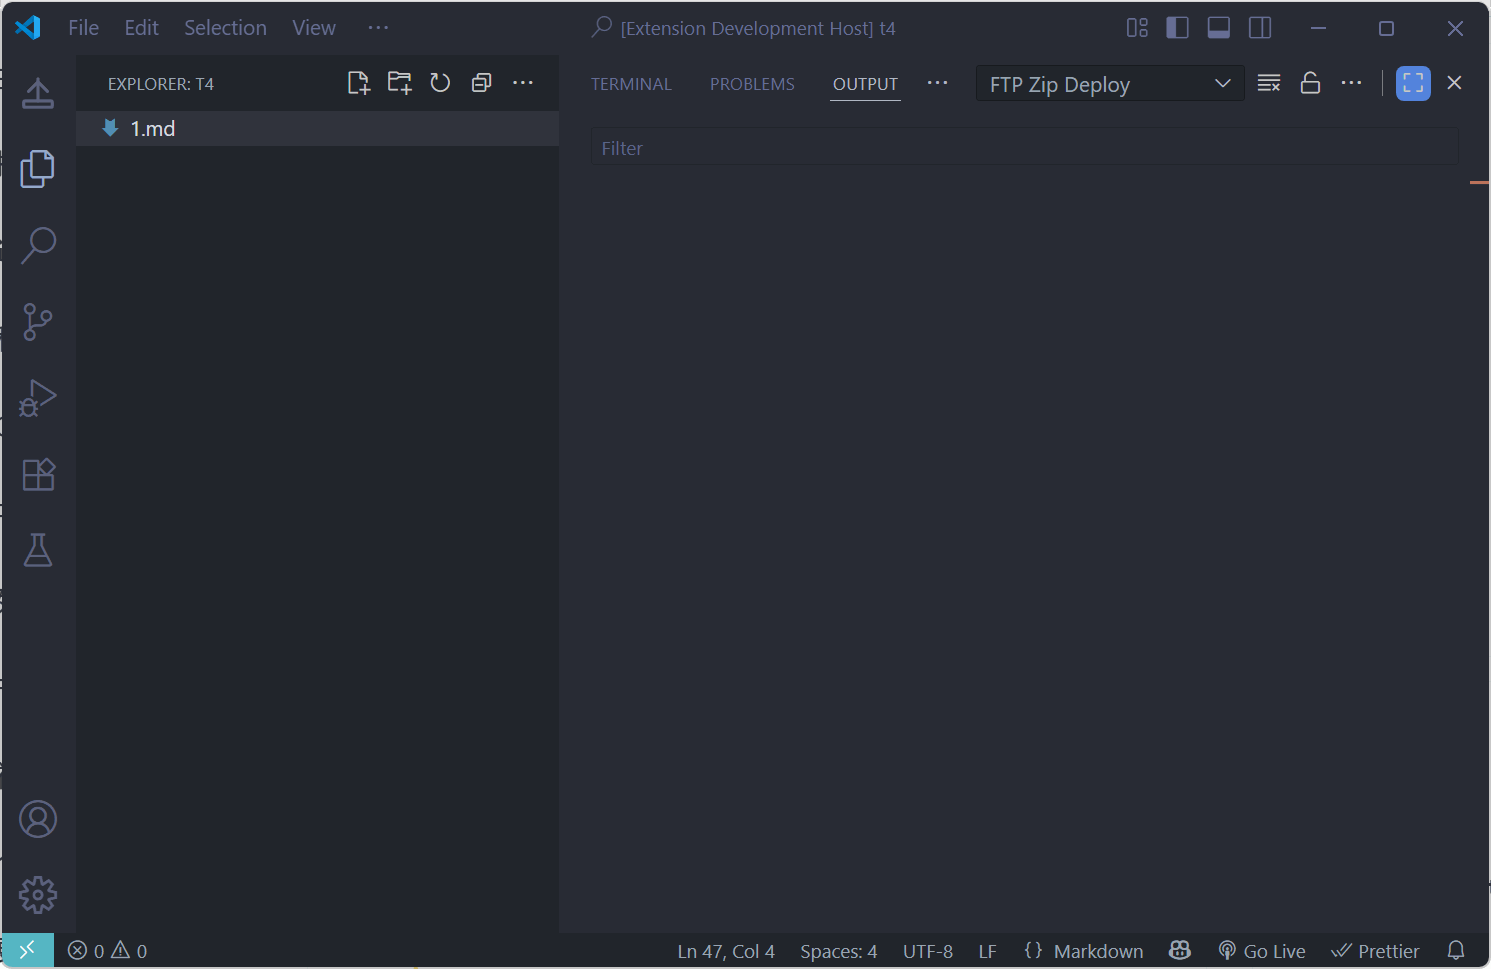This screenshot has width=1491, height=969.
Task: Open the Search view in activity bar
Action: [38, 245]
